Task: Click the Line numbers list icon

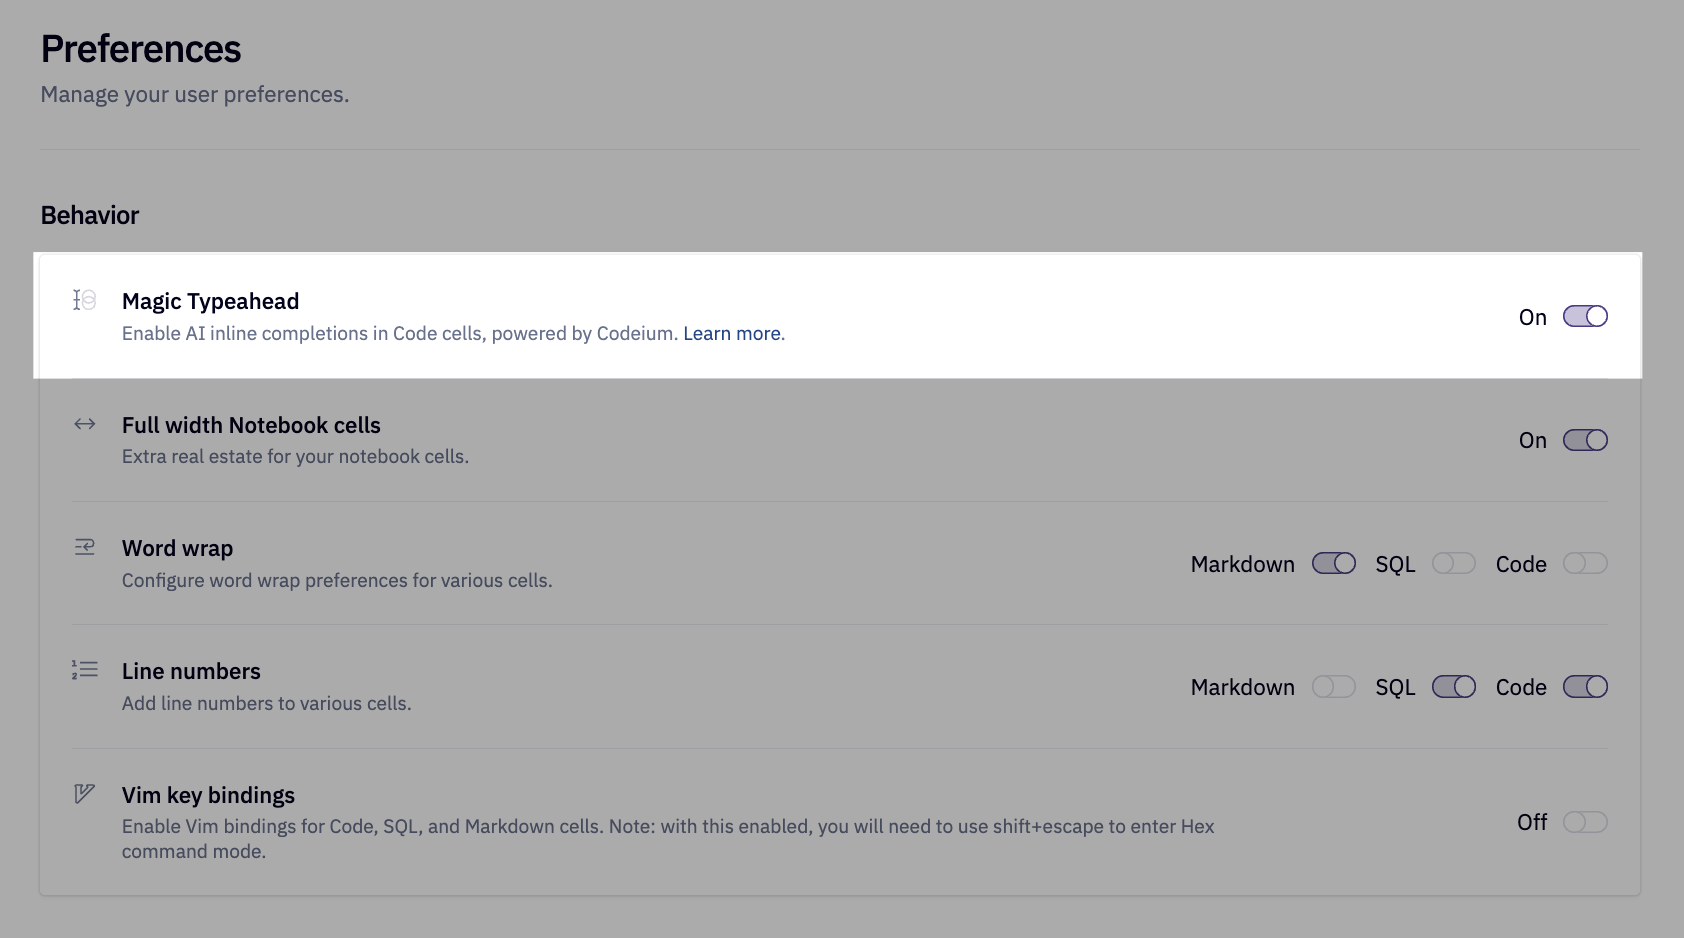Action: pyautogui.click(x=85, y=670)
